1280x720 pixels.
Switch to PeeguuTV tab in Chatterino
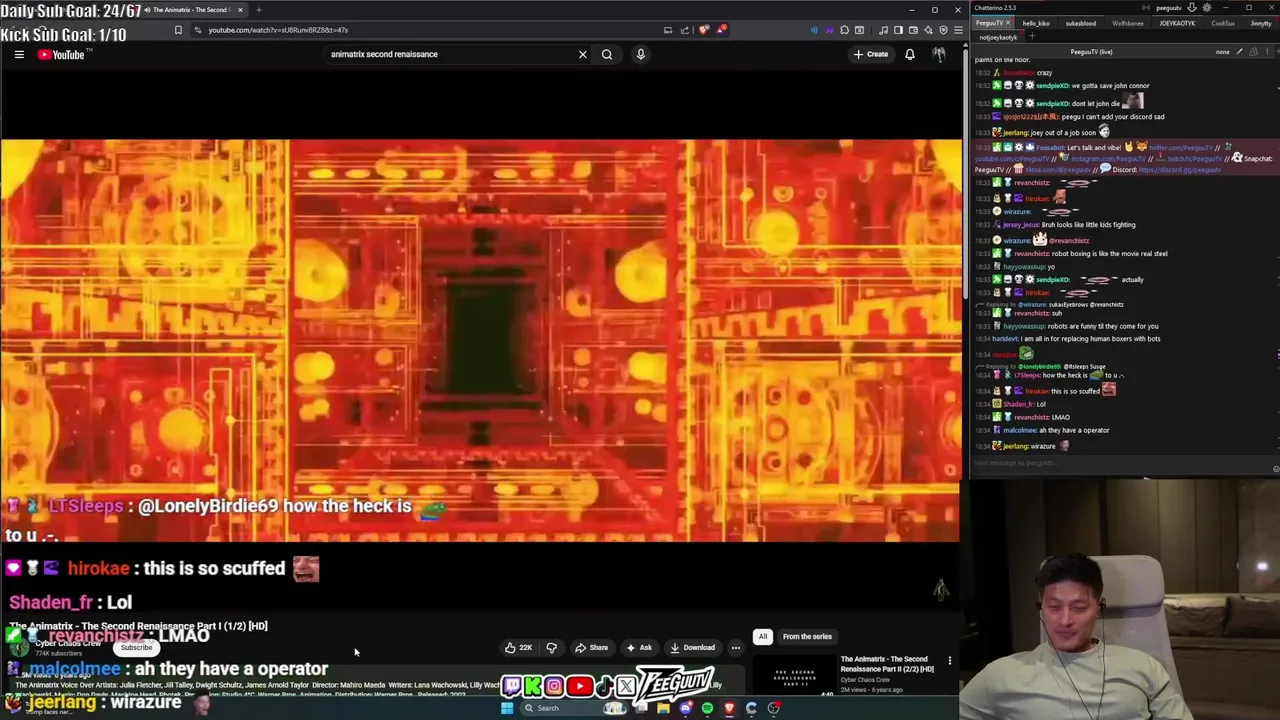[x=989, y=23]
